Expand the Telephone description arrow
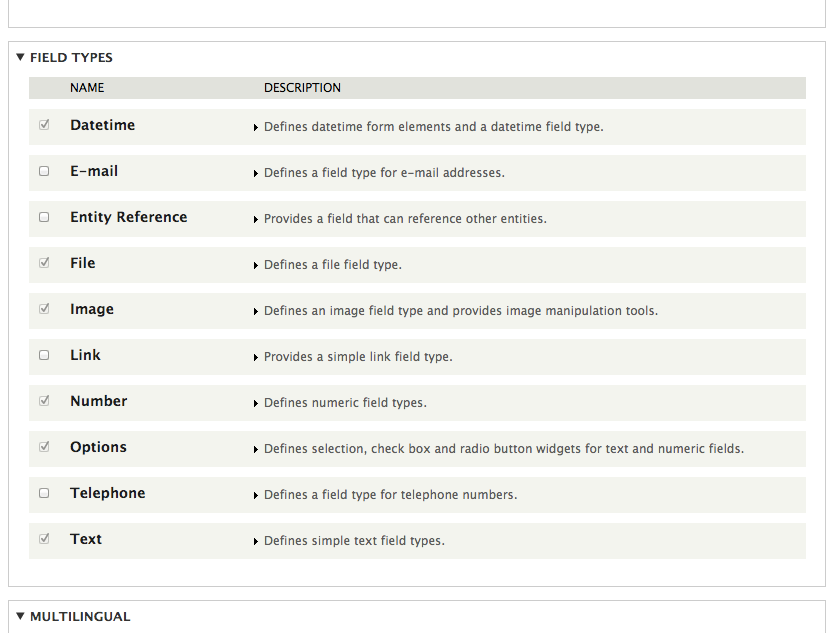Screen dimensions: 831x633 [x=257, y=494]
